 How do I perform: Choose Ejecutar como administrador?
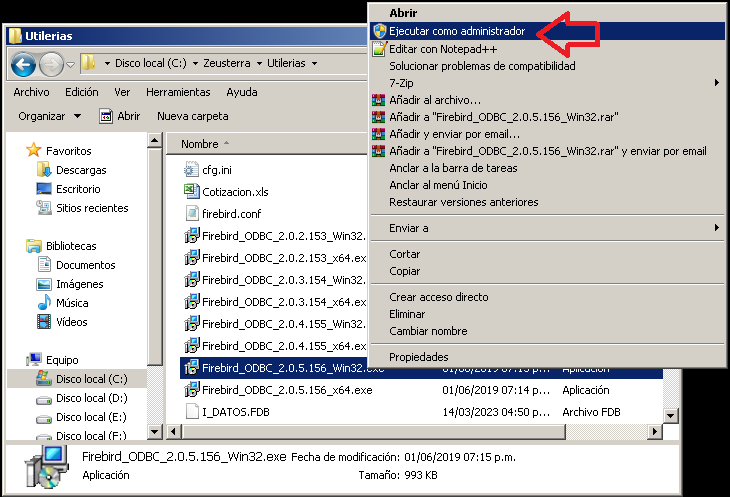pyautogui.click(x=456, y=32)
